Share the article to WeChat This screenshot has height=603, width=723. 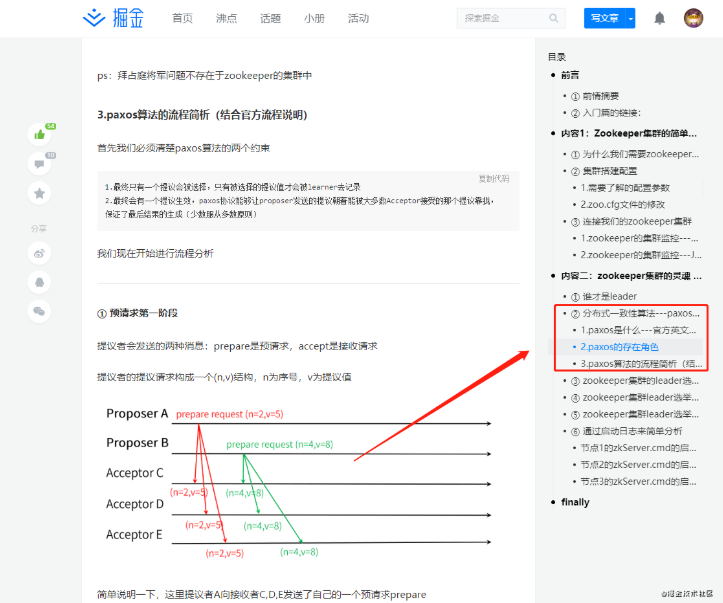point(40,311)
